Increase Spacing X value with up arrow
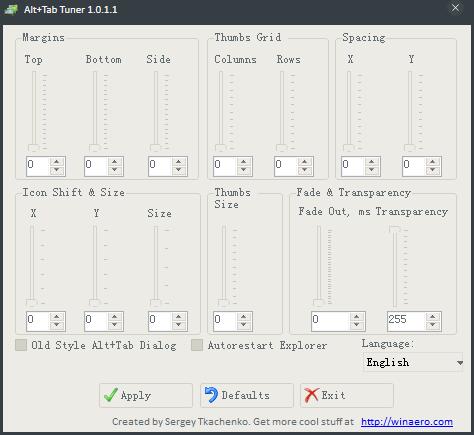Image resolution: width=474 pixels, height=435 pixels. (x=372, y=162)
